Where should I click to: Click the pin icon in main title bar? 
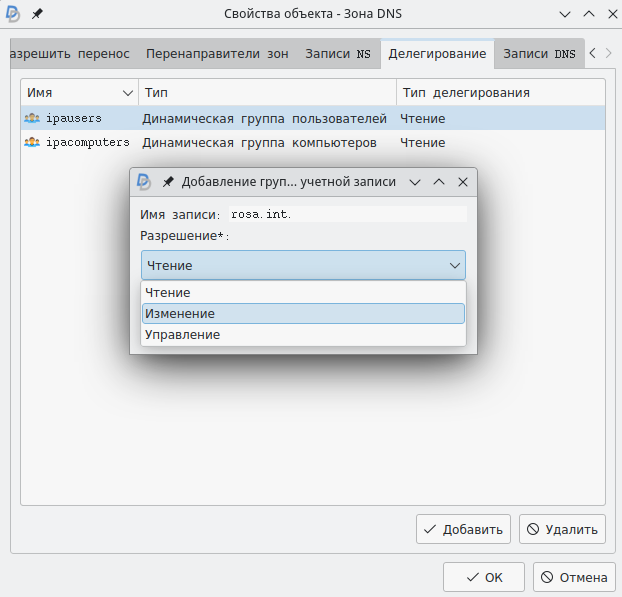[37, 14]
